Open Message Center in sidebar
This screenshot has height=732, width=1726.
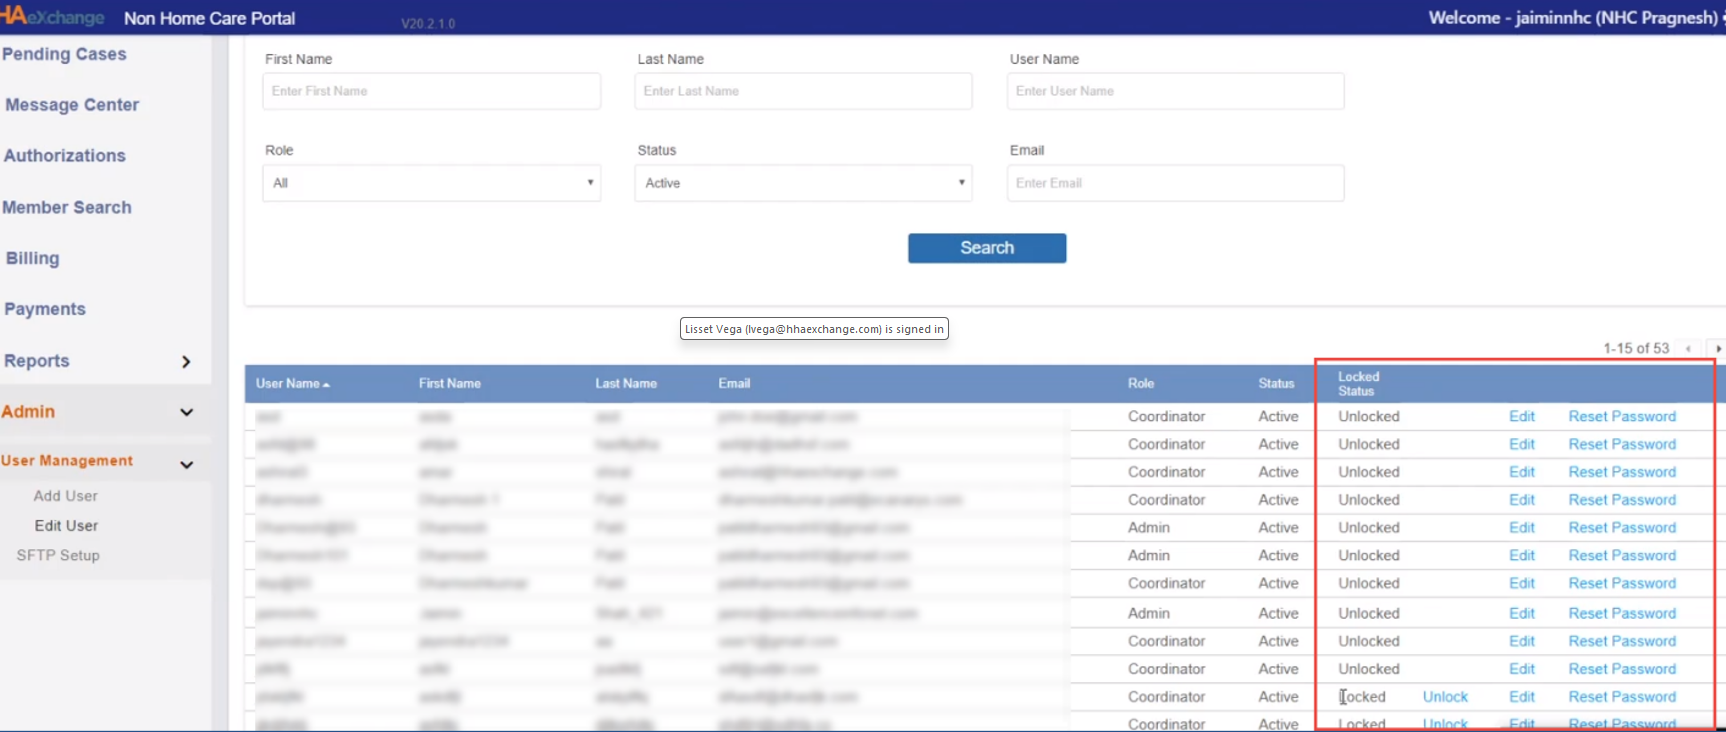point(72,105)
